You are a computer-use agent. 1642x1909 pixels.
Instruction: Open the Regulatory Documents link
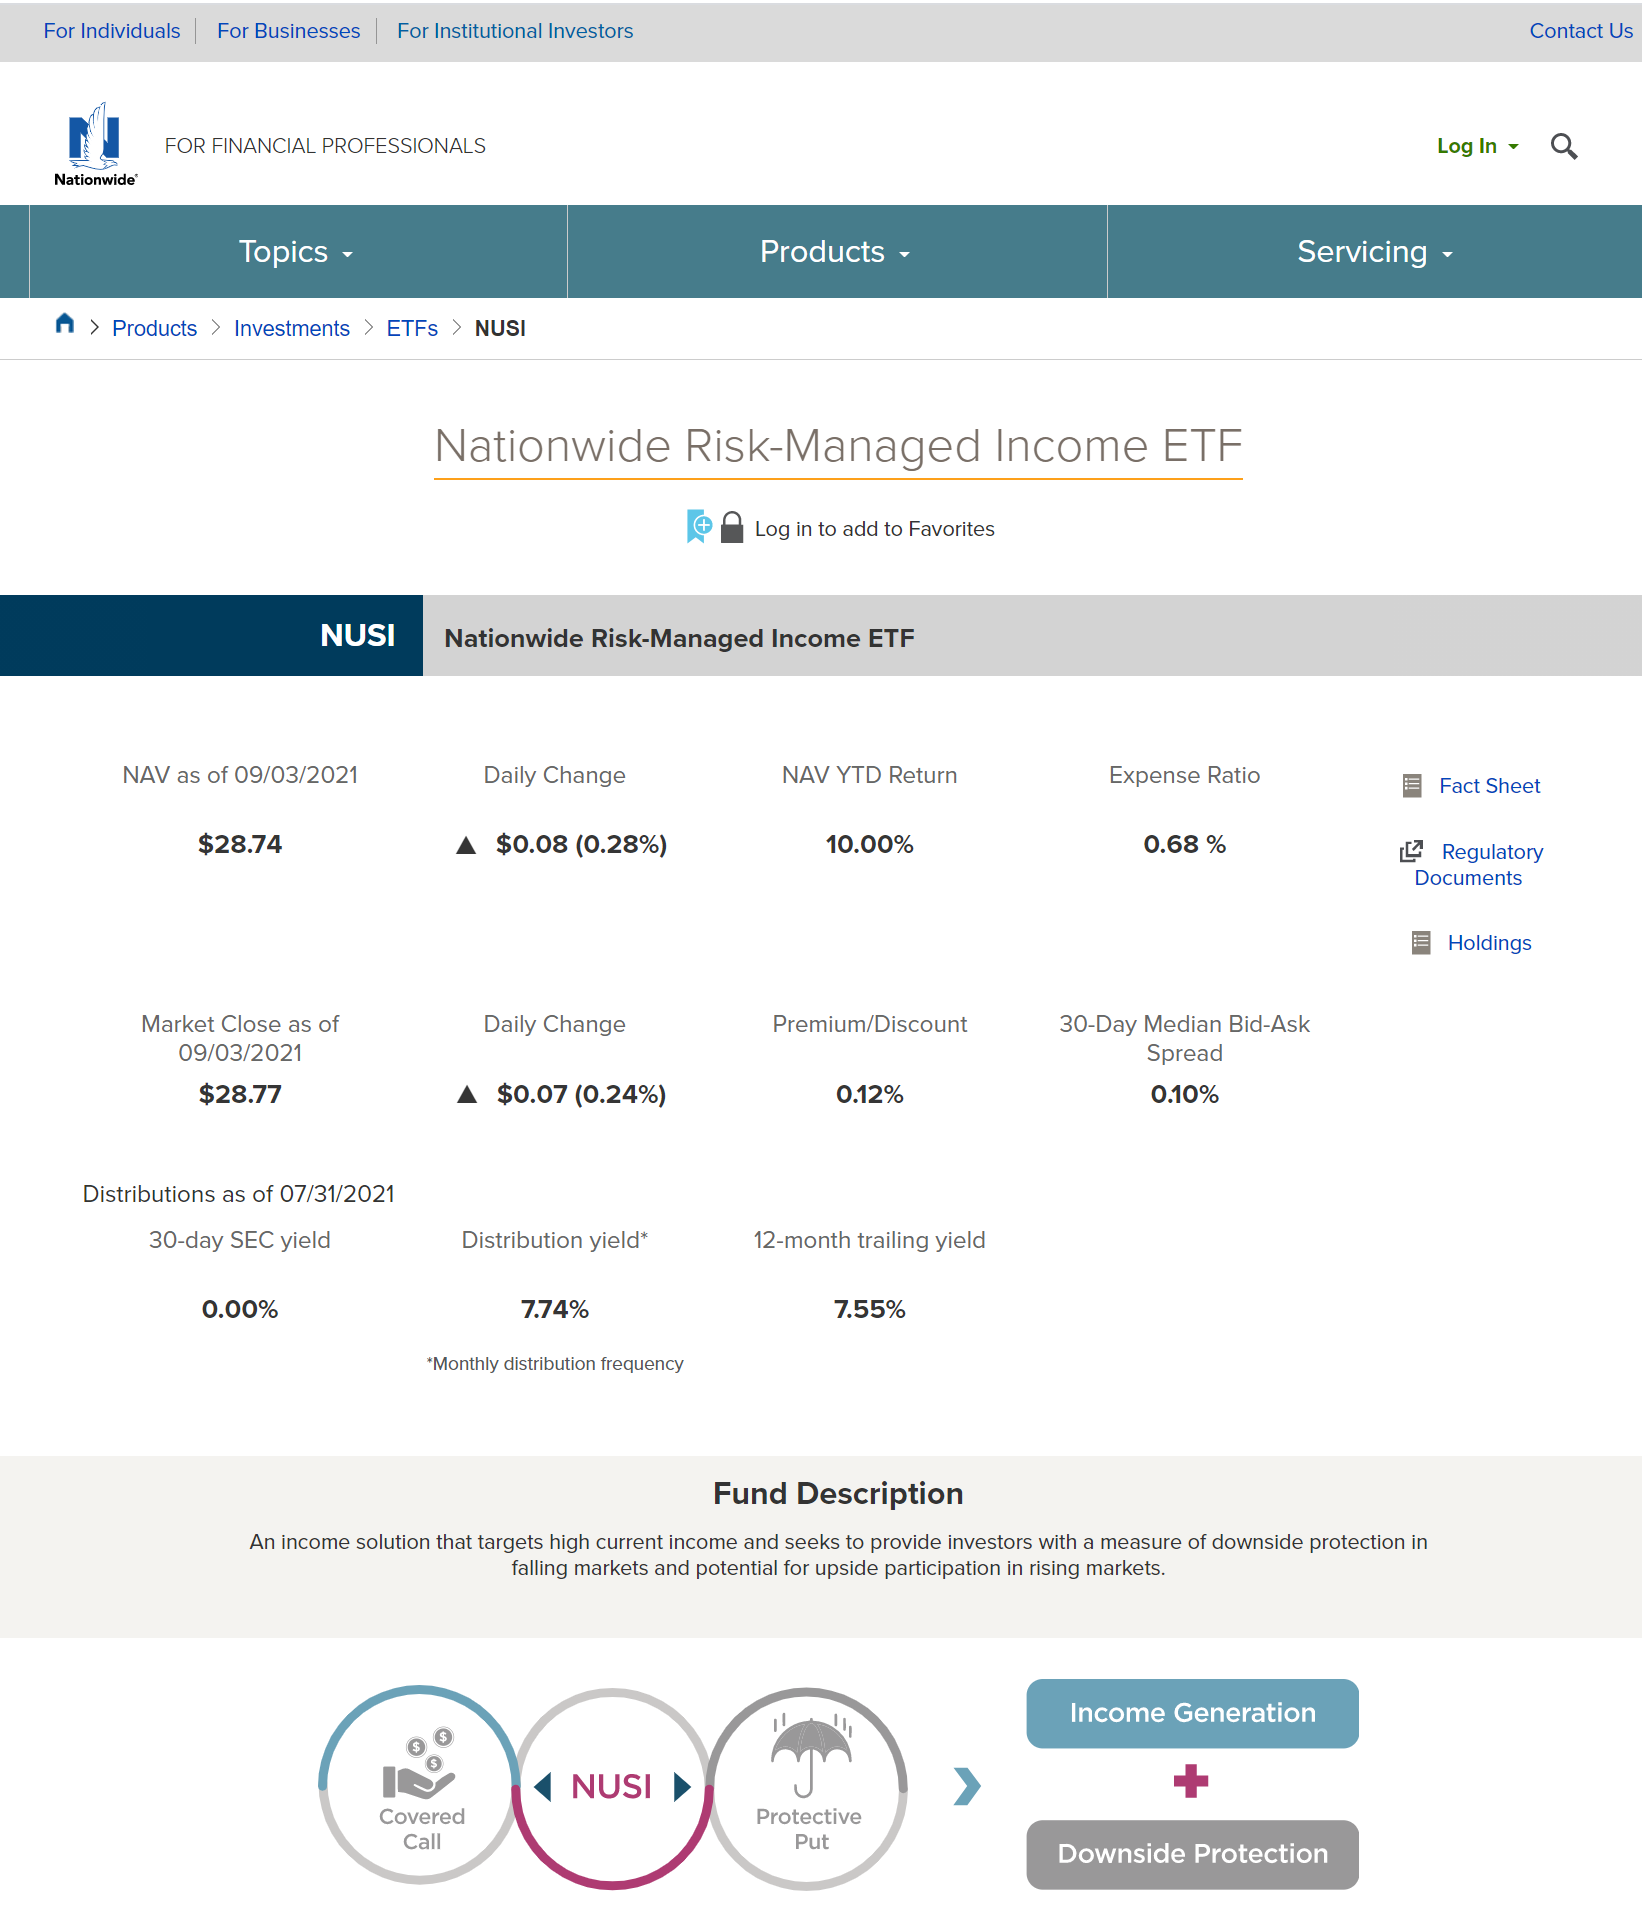tap(1479, 865)
